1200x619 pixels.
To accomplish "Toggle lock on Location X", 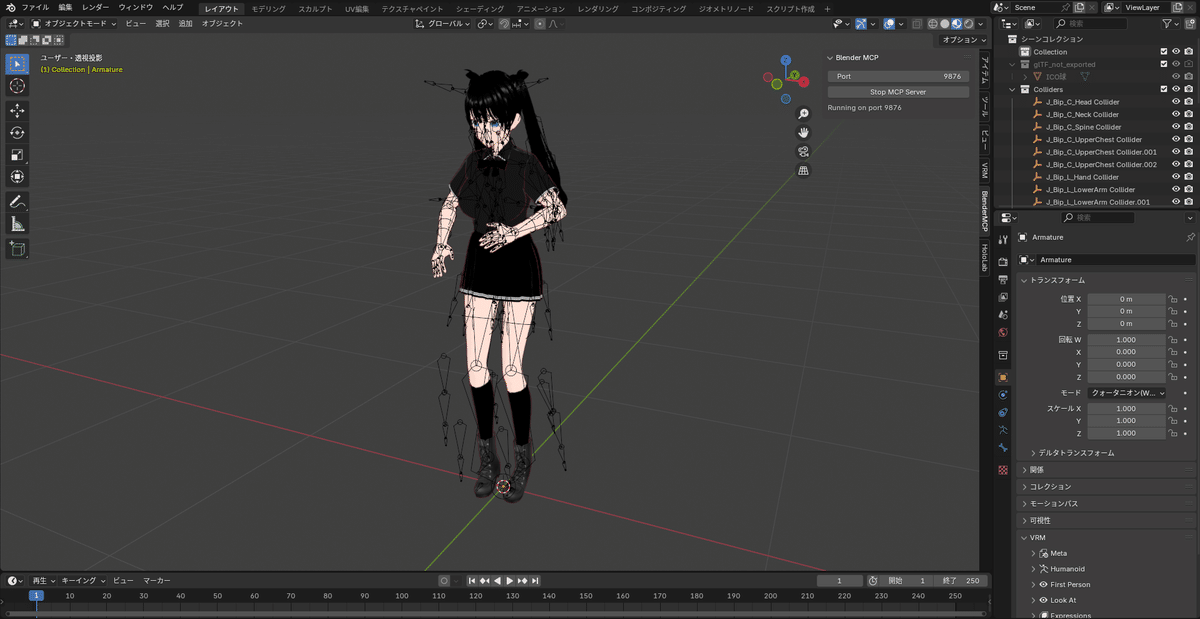I will tap(1173, 299).
